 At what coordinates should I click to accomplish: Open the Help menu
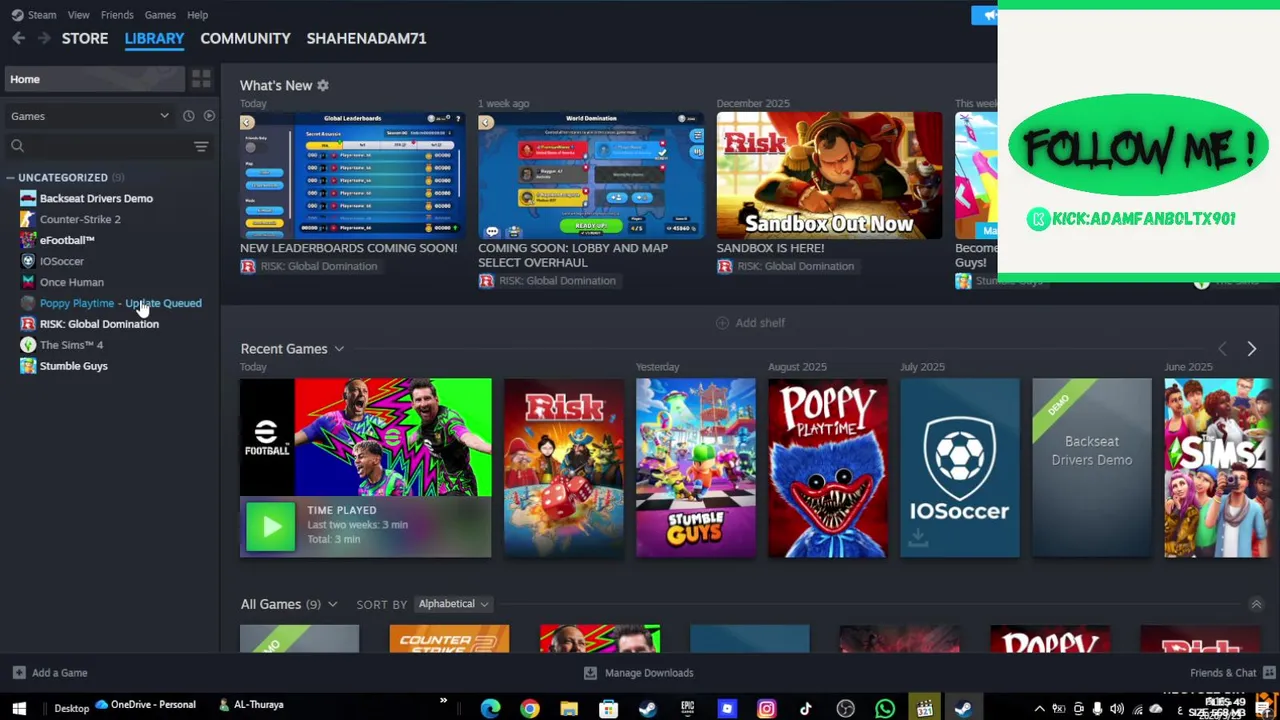pyautogui.click(x=198, y=15)
